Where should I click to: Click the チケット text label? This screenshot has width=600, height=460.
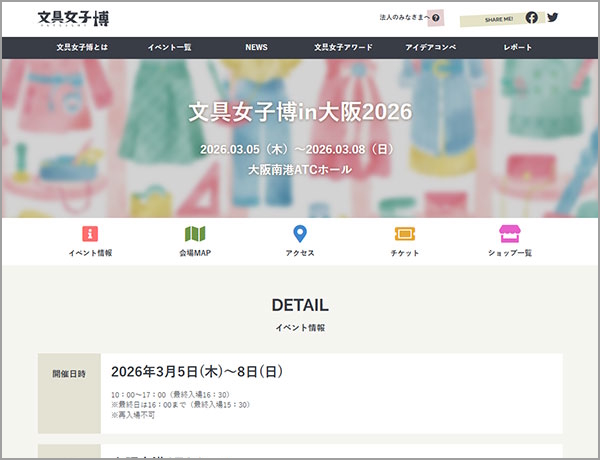405,253
